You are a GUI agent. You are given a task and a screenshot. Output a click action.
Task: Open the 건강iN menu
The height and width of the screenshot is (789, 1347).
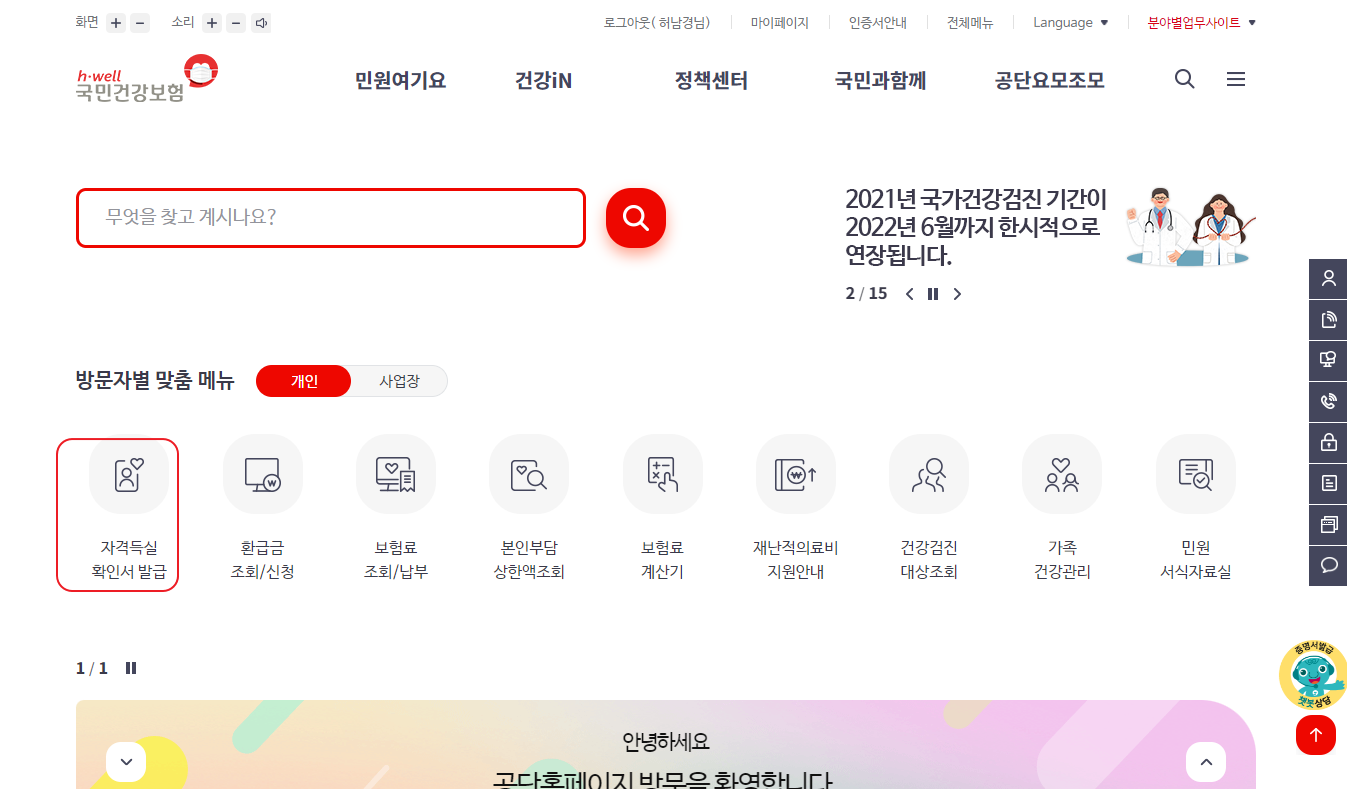pyautogui.click(x=543, y=81)
